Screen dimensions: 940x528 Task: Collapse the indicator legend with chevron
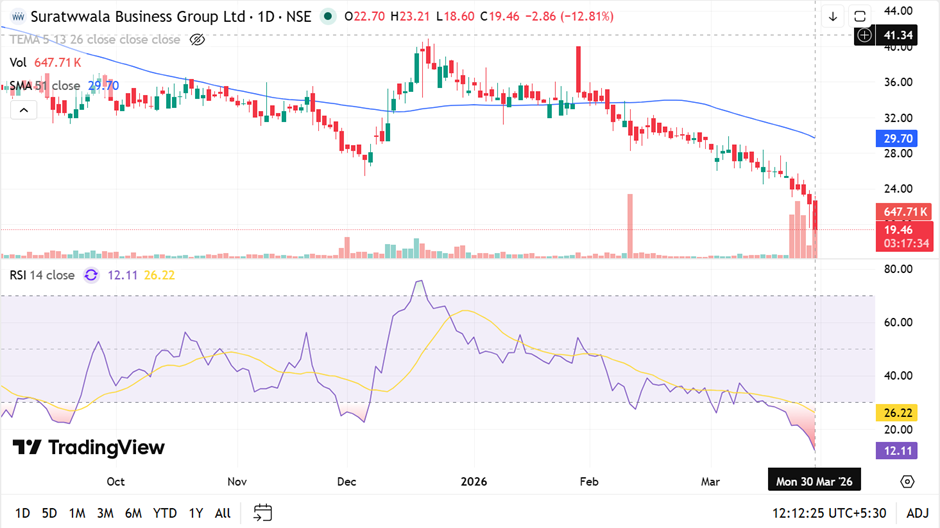(19, 110)
